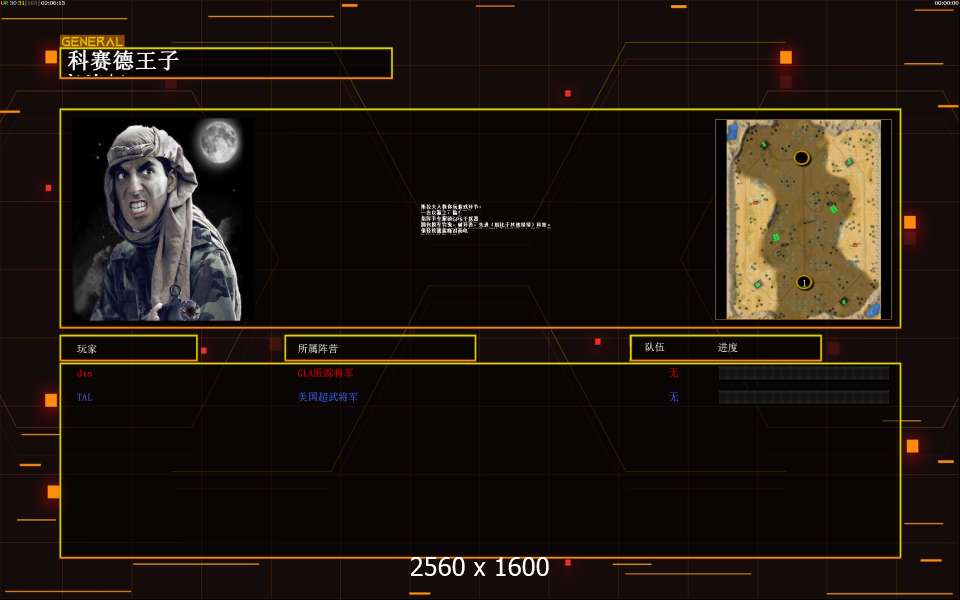Screen dimensions: 960x600
Task: Select the 玩家 column header
Action: tap(128, 348)
